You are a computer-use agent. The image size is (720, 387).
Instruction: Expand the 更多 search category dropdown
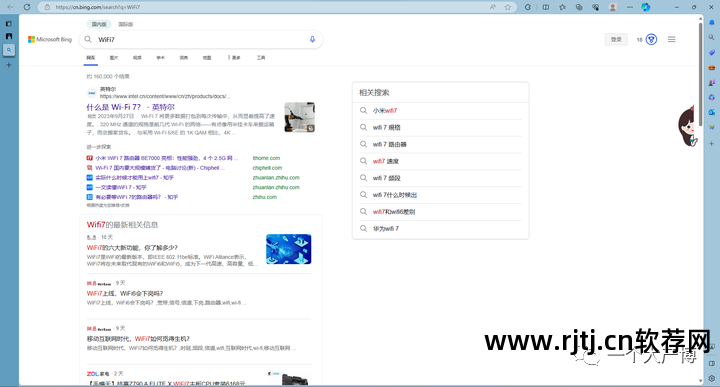pos(234,58)
